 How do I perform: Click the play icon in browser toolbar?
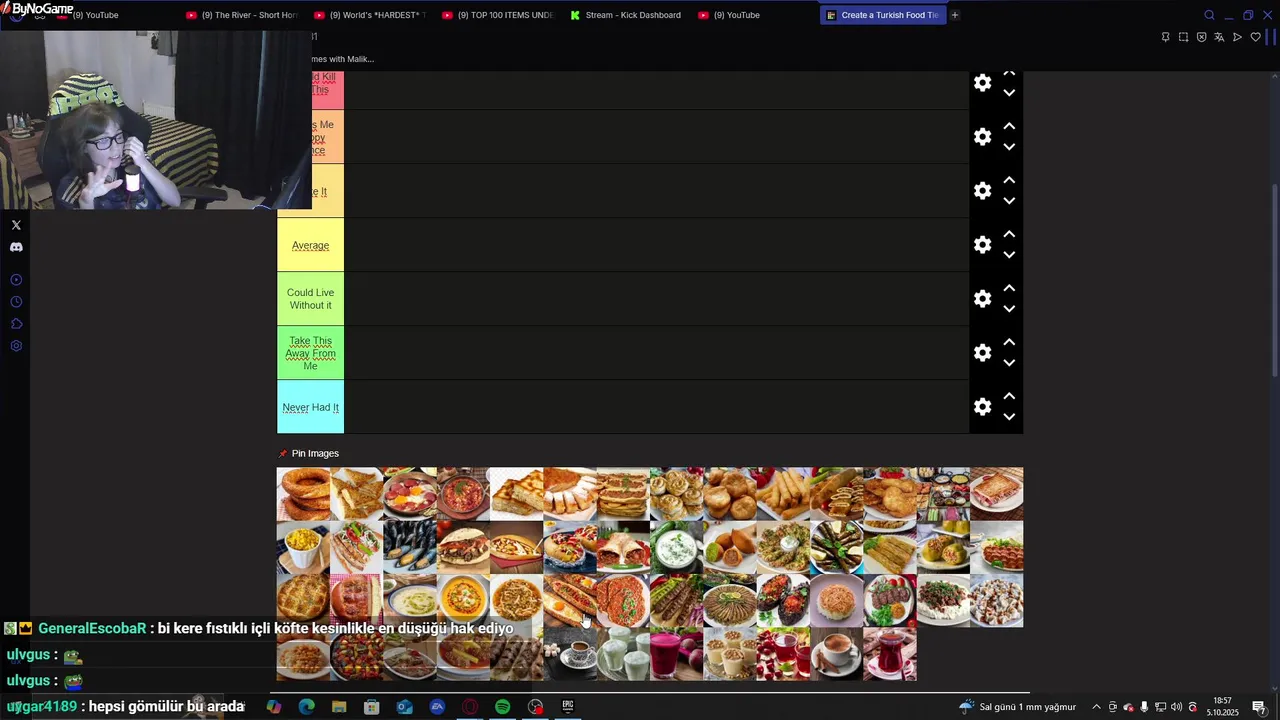tap(1237, 37)
